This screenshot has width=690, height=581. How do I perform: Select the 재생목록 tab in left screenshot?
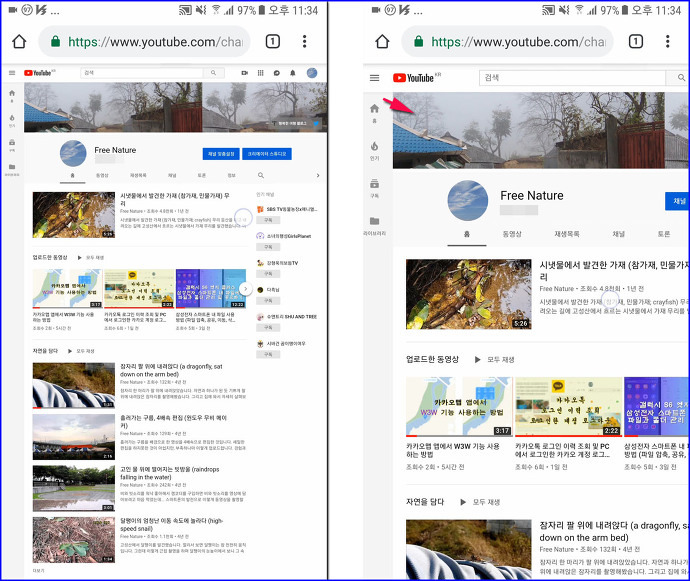click(x=138, y=175)
